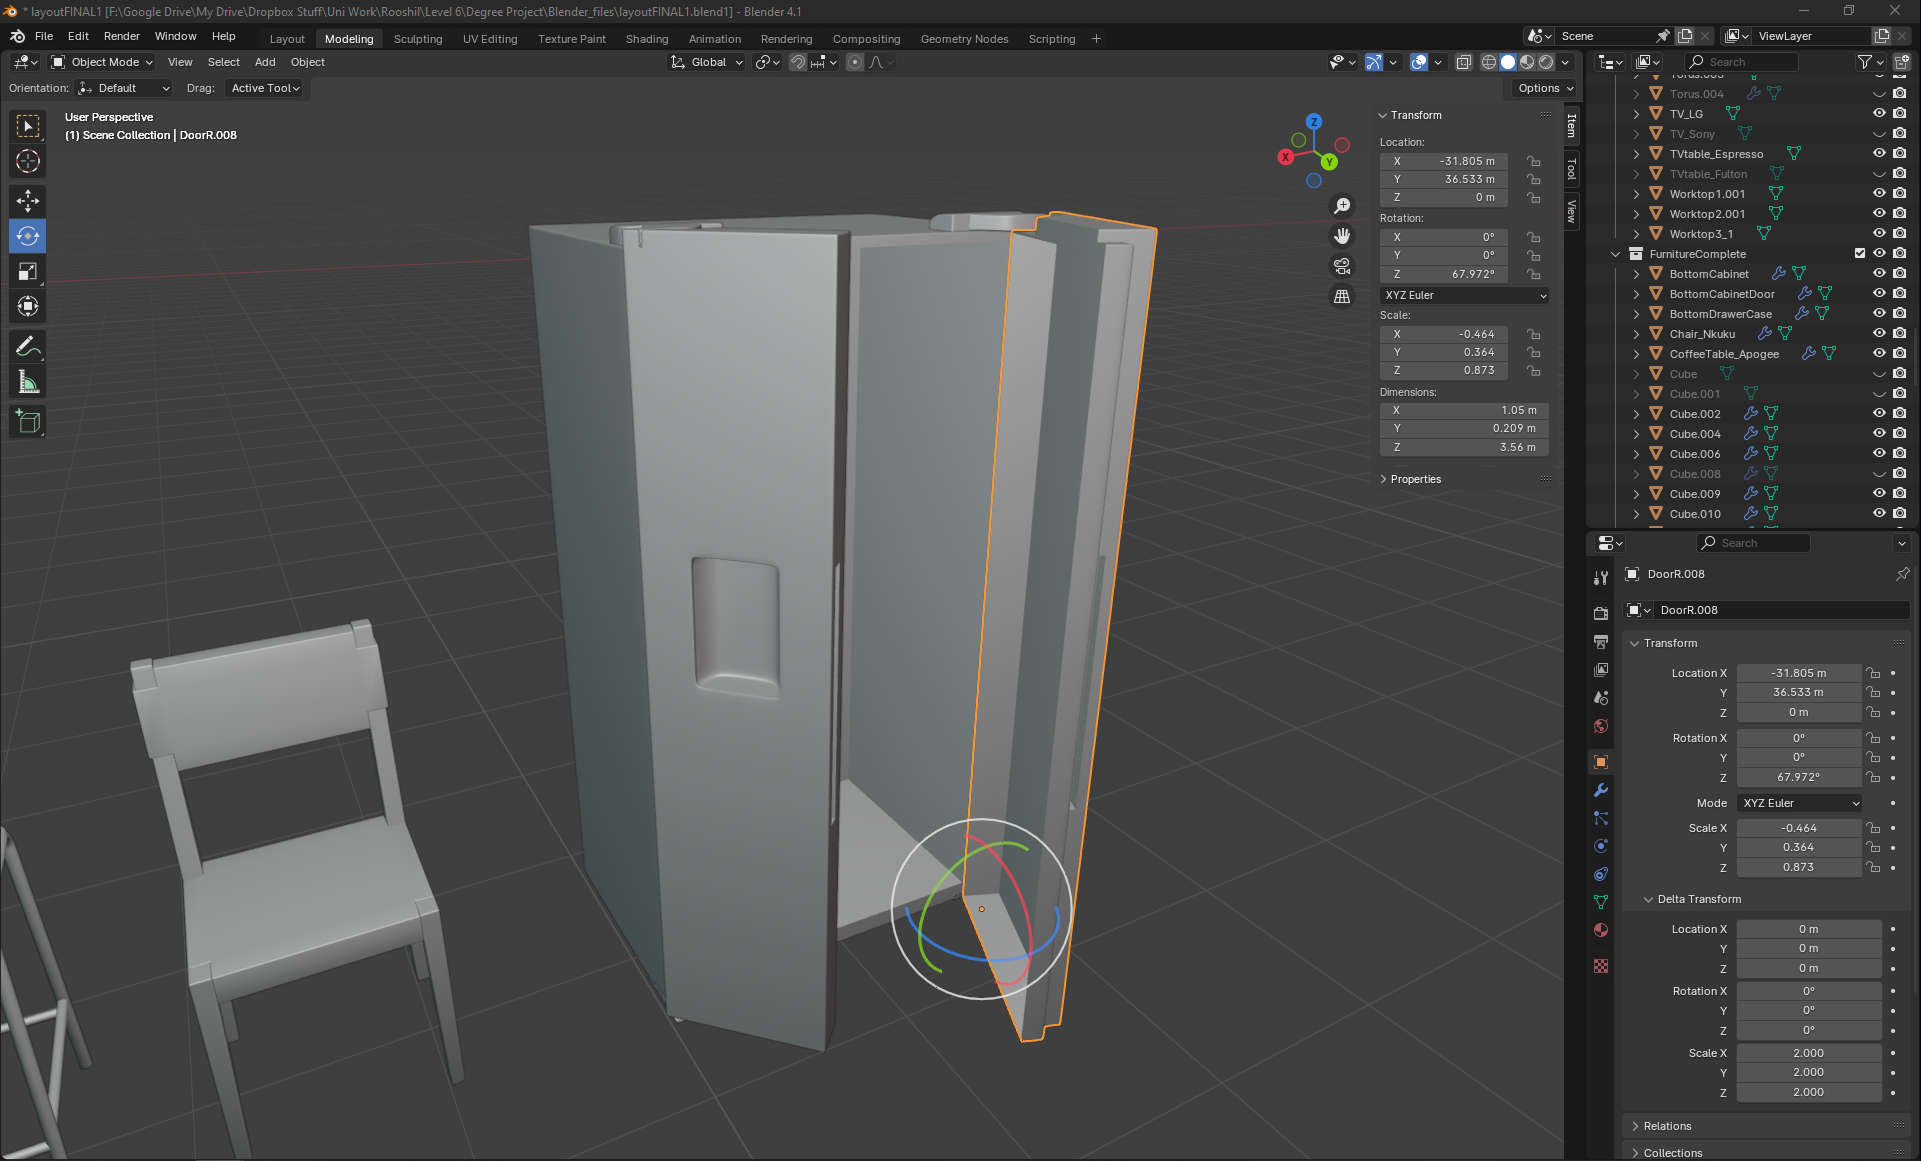Lock the Rotation Z value in sidebar
The height and width of the screenshot is (1161, 1921).
(1533, 274)
